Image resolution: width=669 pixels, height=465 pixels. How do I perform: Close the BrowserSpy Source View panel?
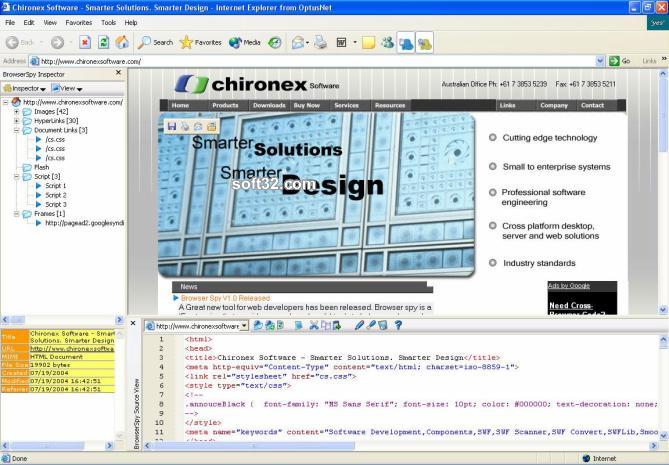133,323
